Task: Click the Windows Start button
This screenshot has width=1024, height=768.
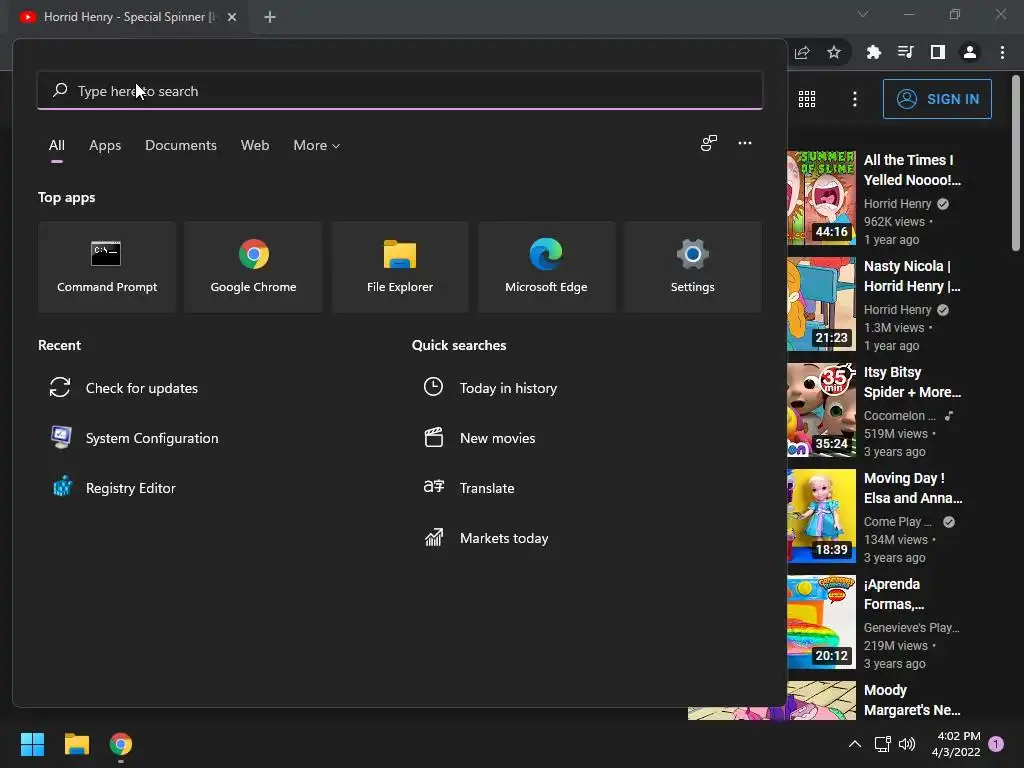Action: coord(32,744)
